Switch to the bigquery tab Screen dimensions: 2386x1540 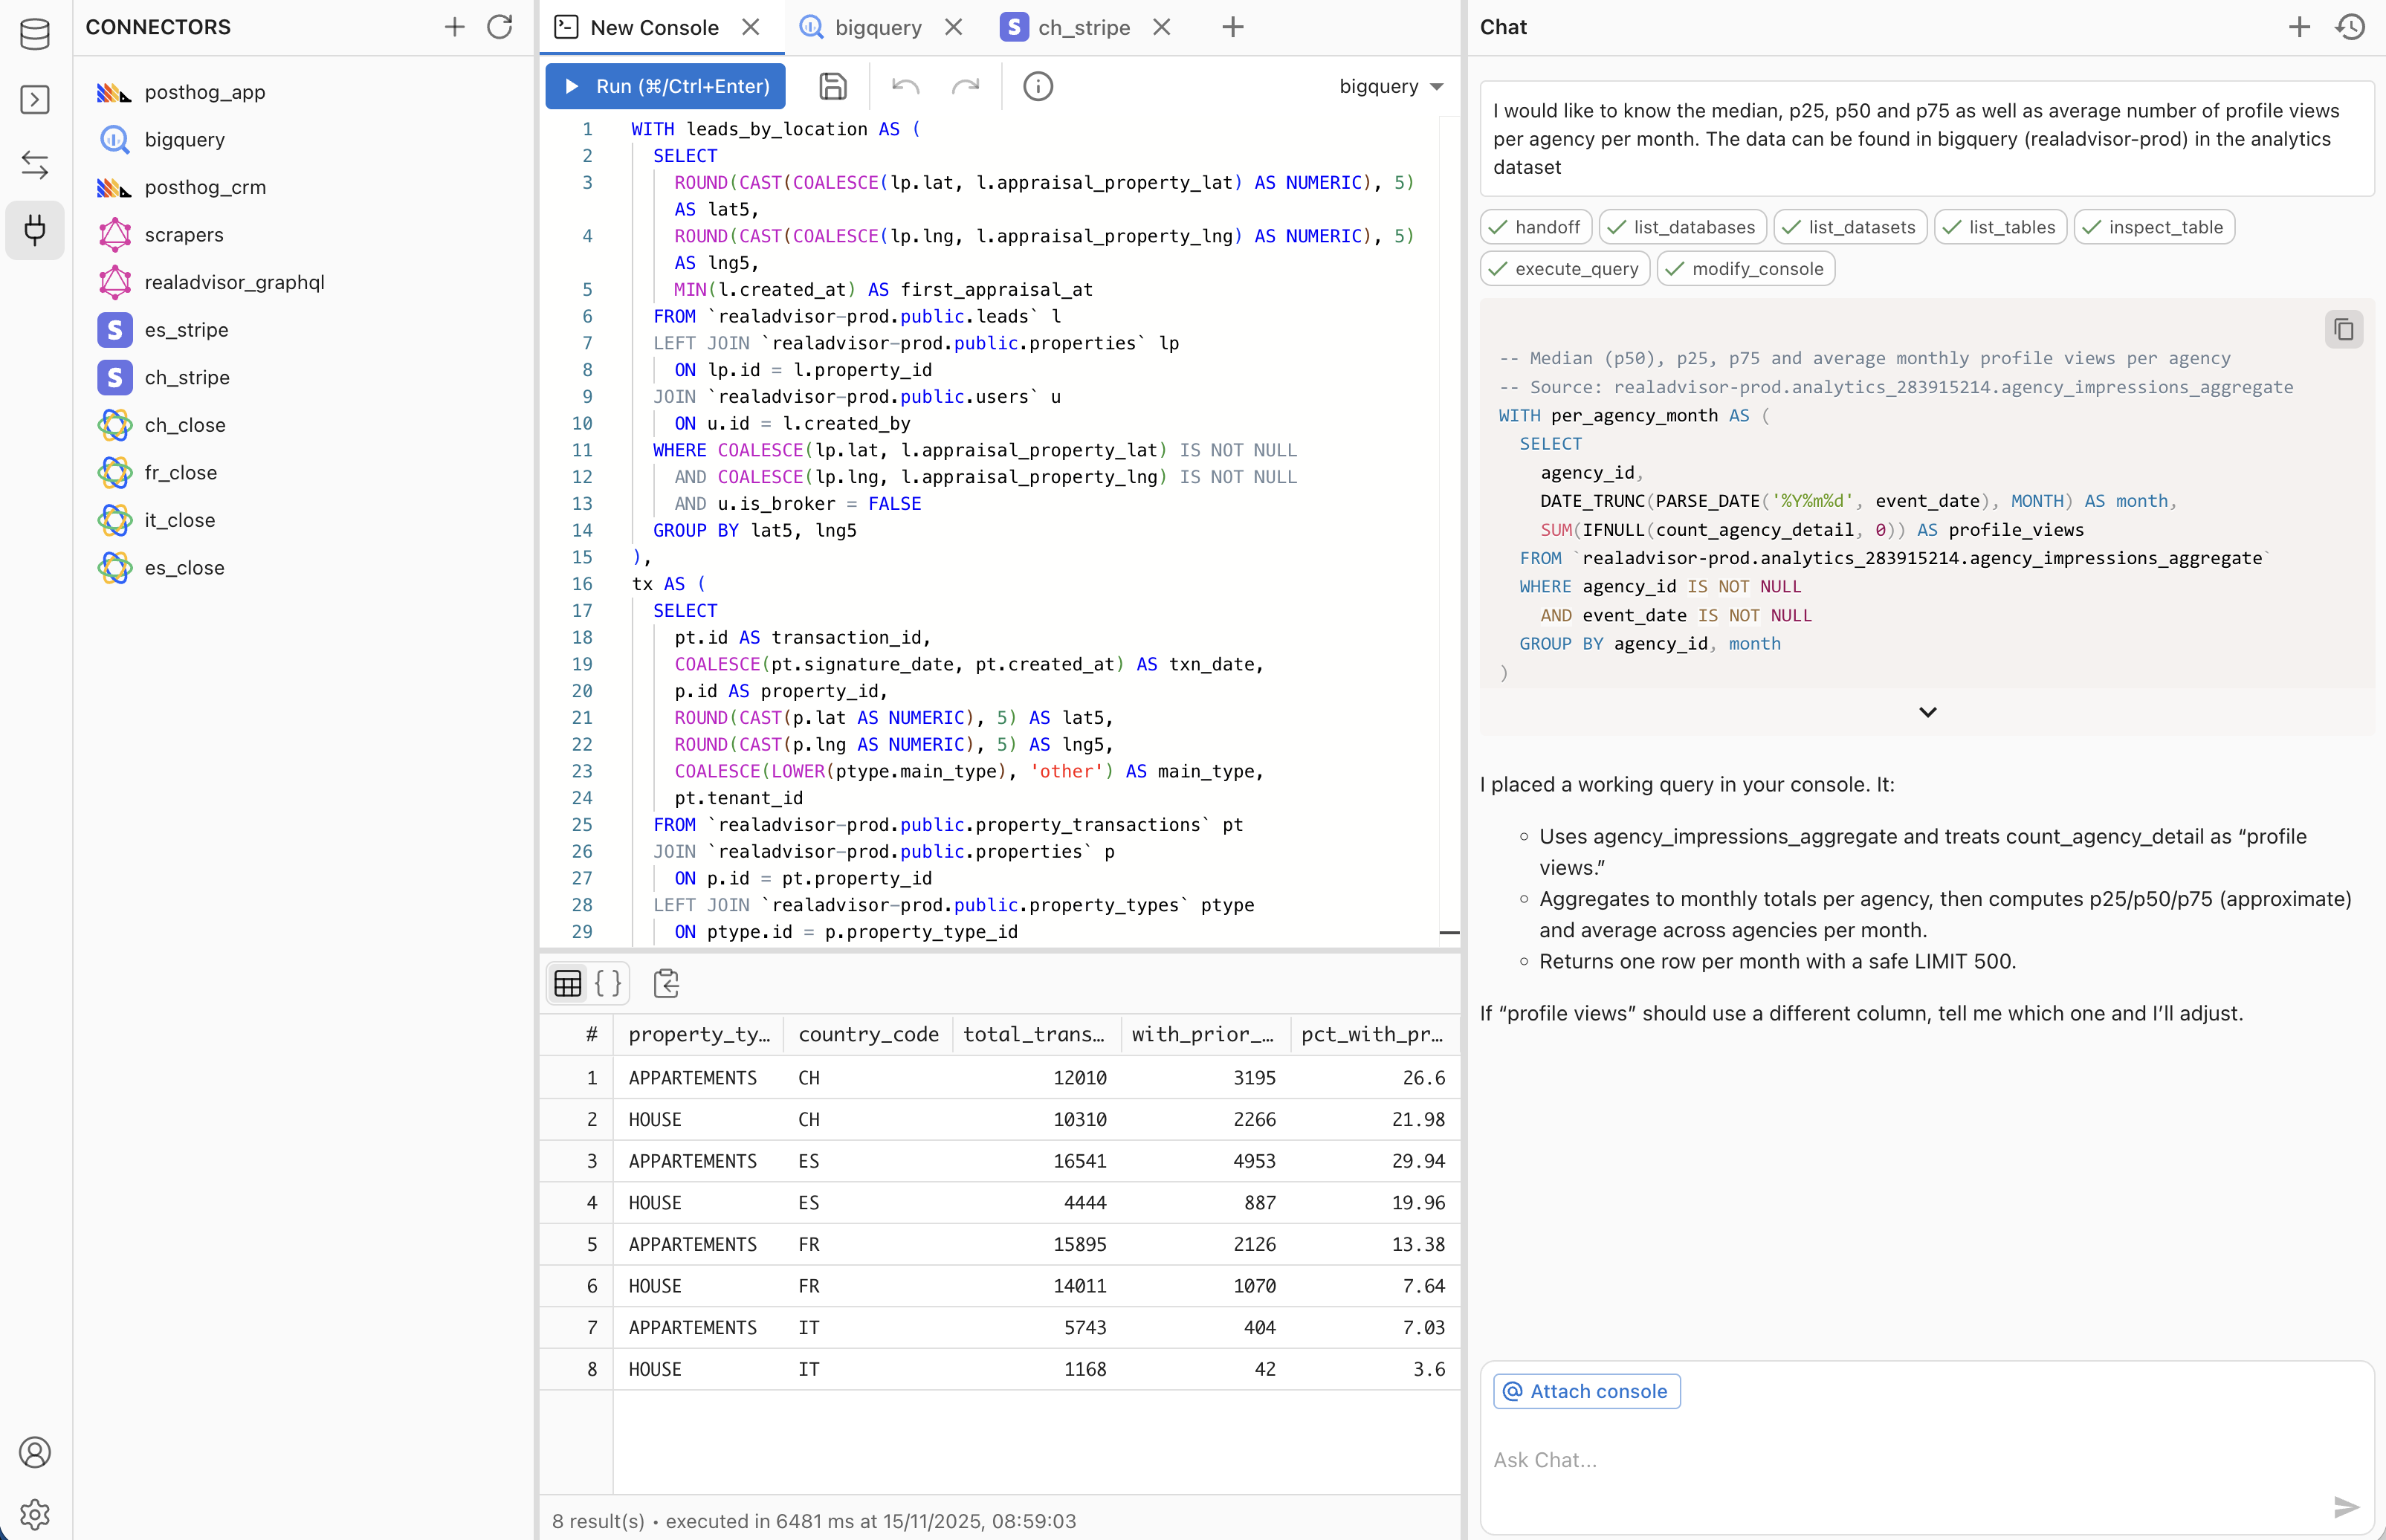click(877, 27)
